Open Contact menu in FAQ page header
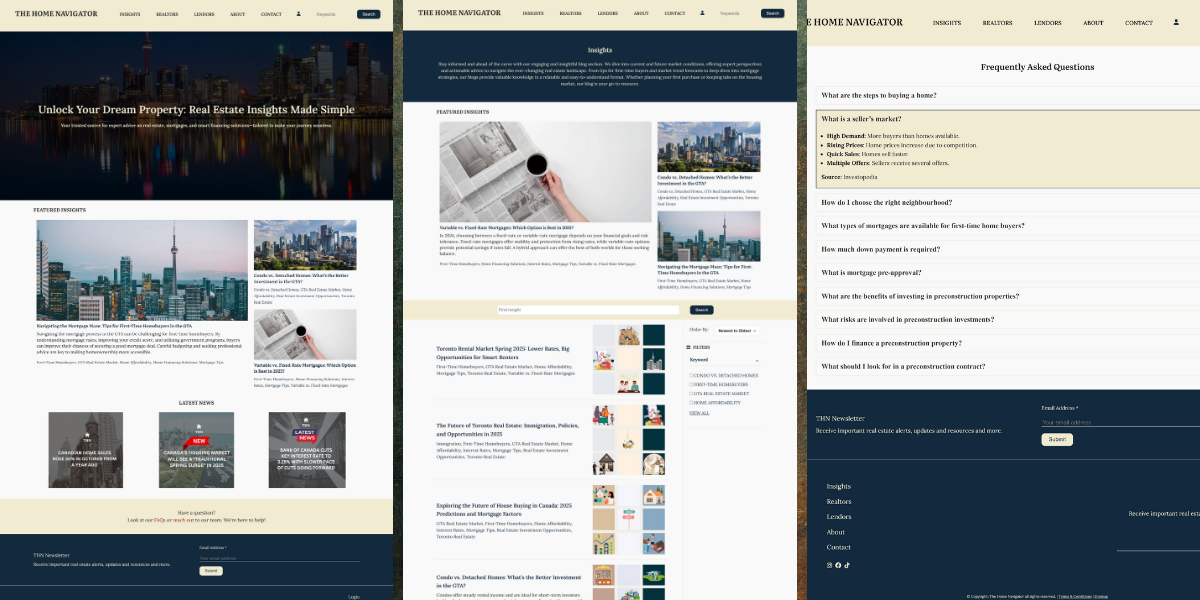Screen dimensions: 1200x600 (x=1139, y=23)
